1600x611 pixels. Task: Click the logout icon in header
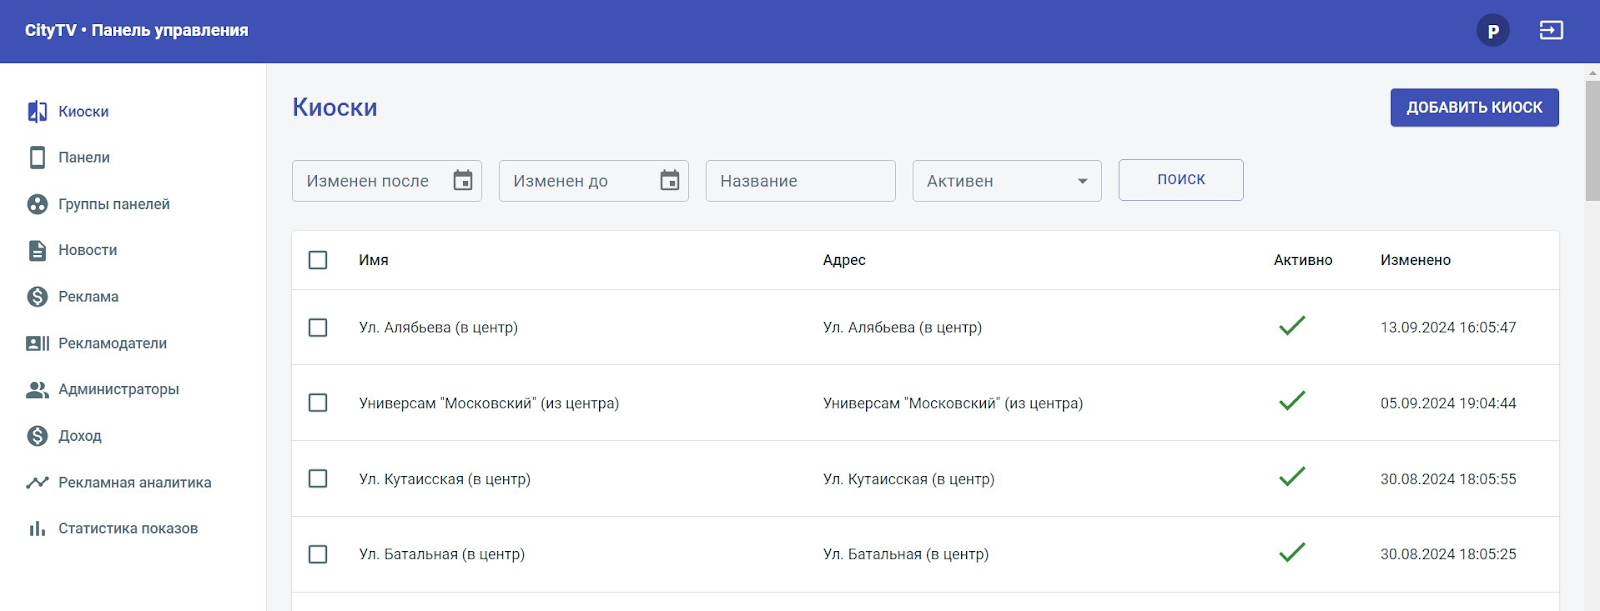click(1551, 31)
